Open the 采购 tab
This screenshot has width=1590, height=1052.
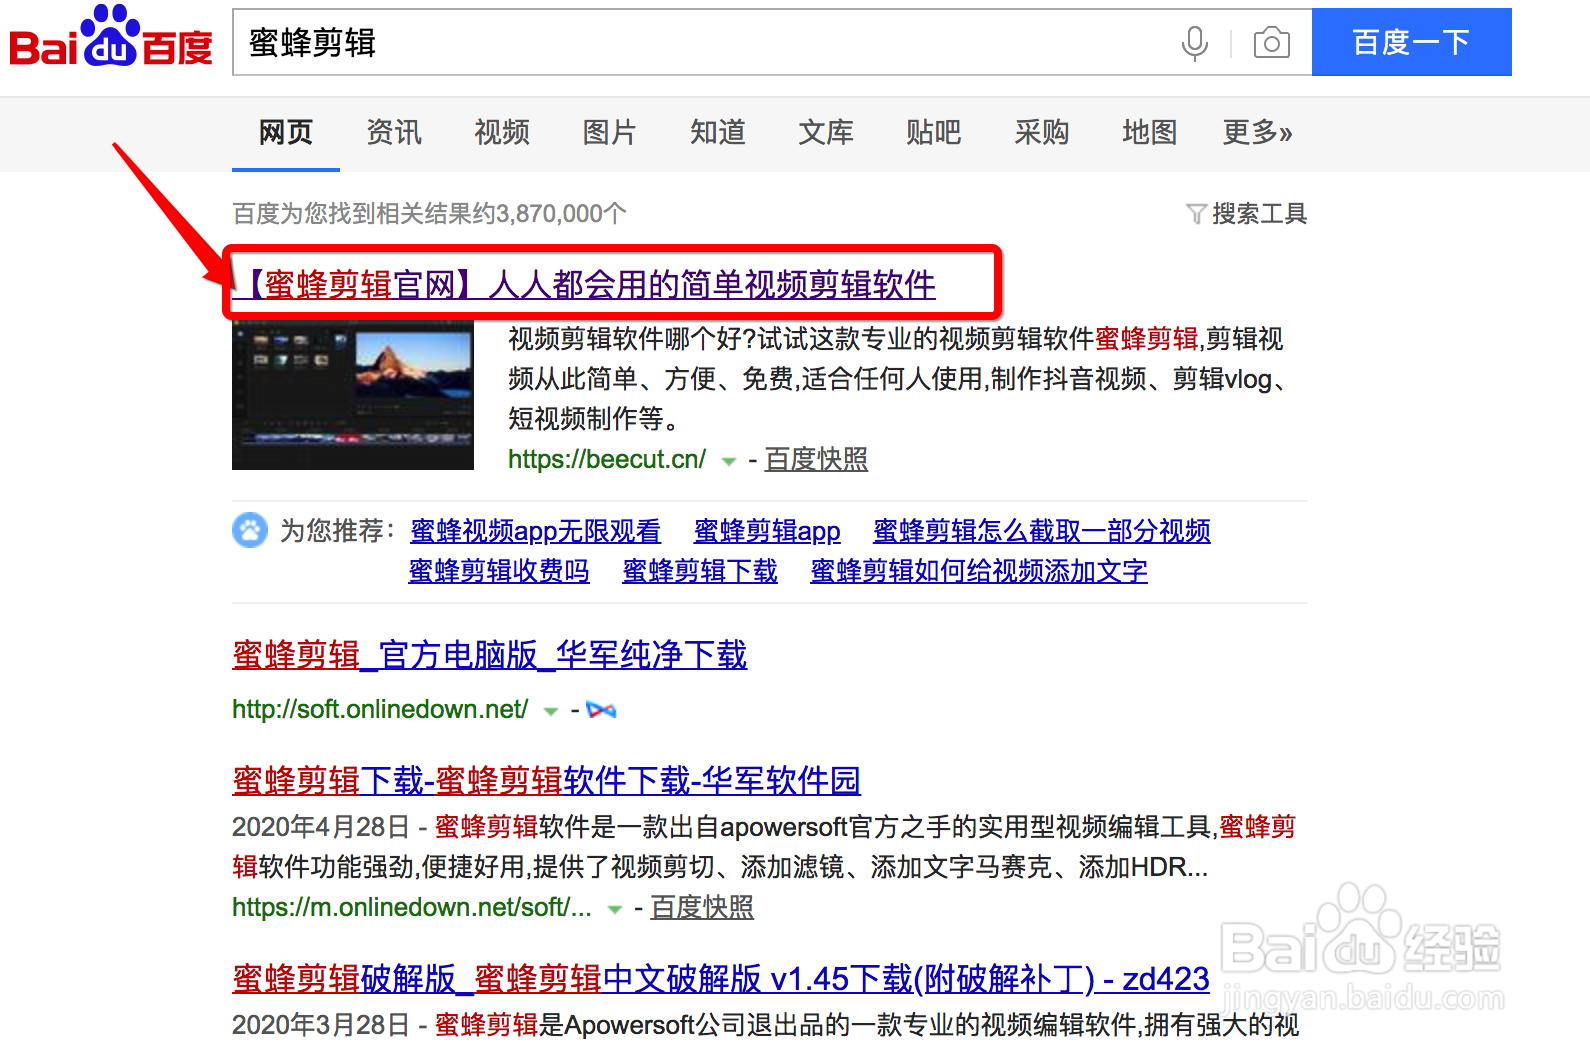coord(1042,132)
